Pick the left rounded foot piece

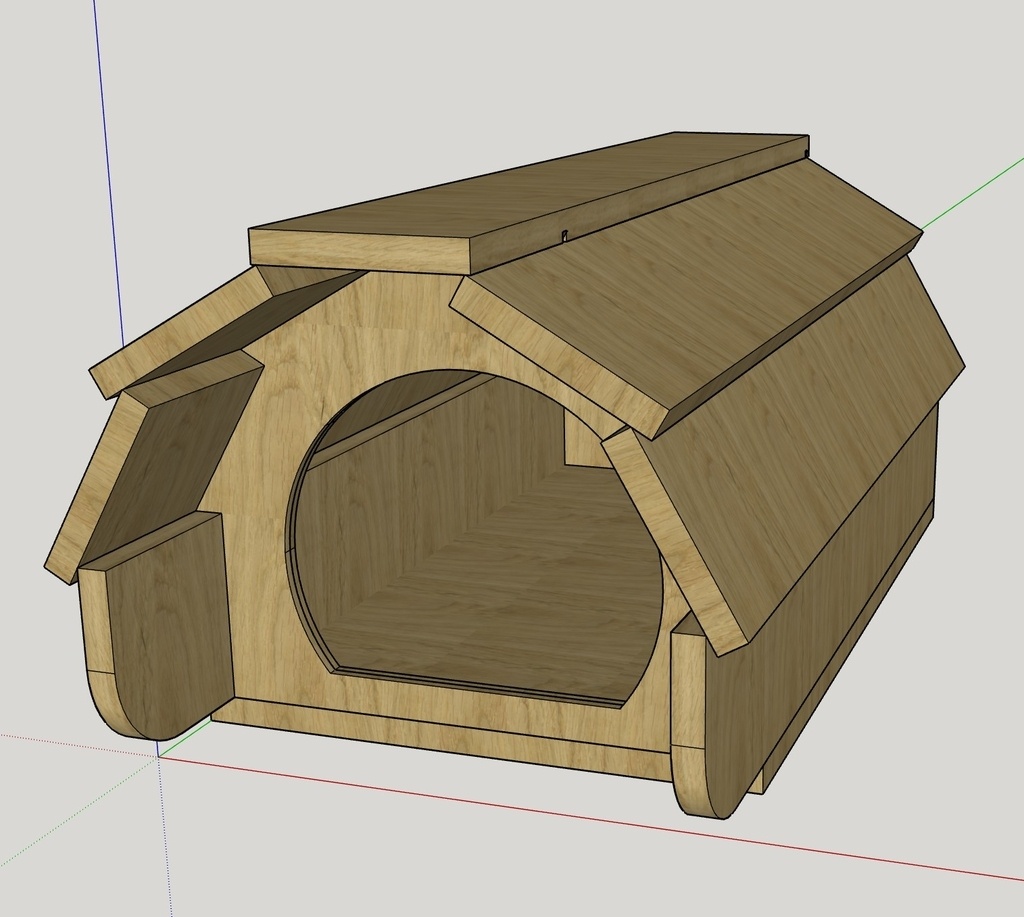click(157, 627)
